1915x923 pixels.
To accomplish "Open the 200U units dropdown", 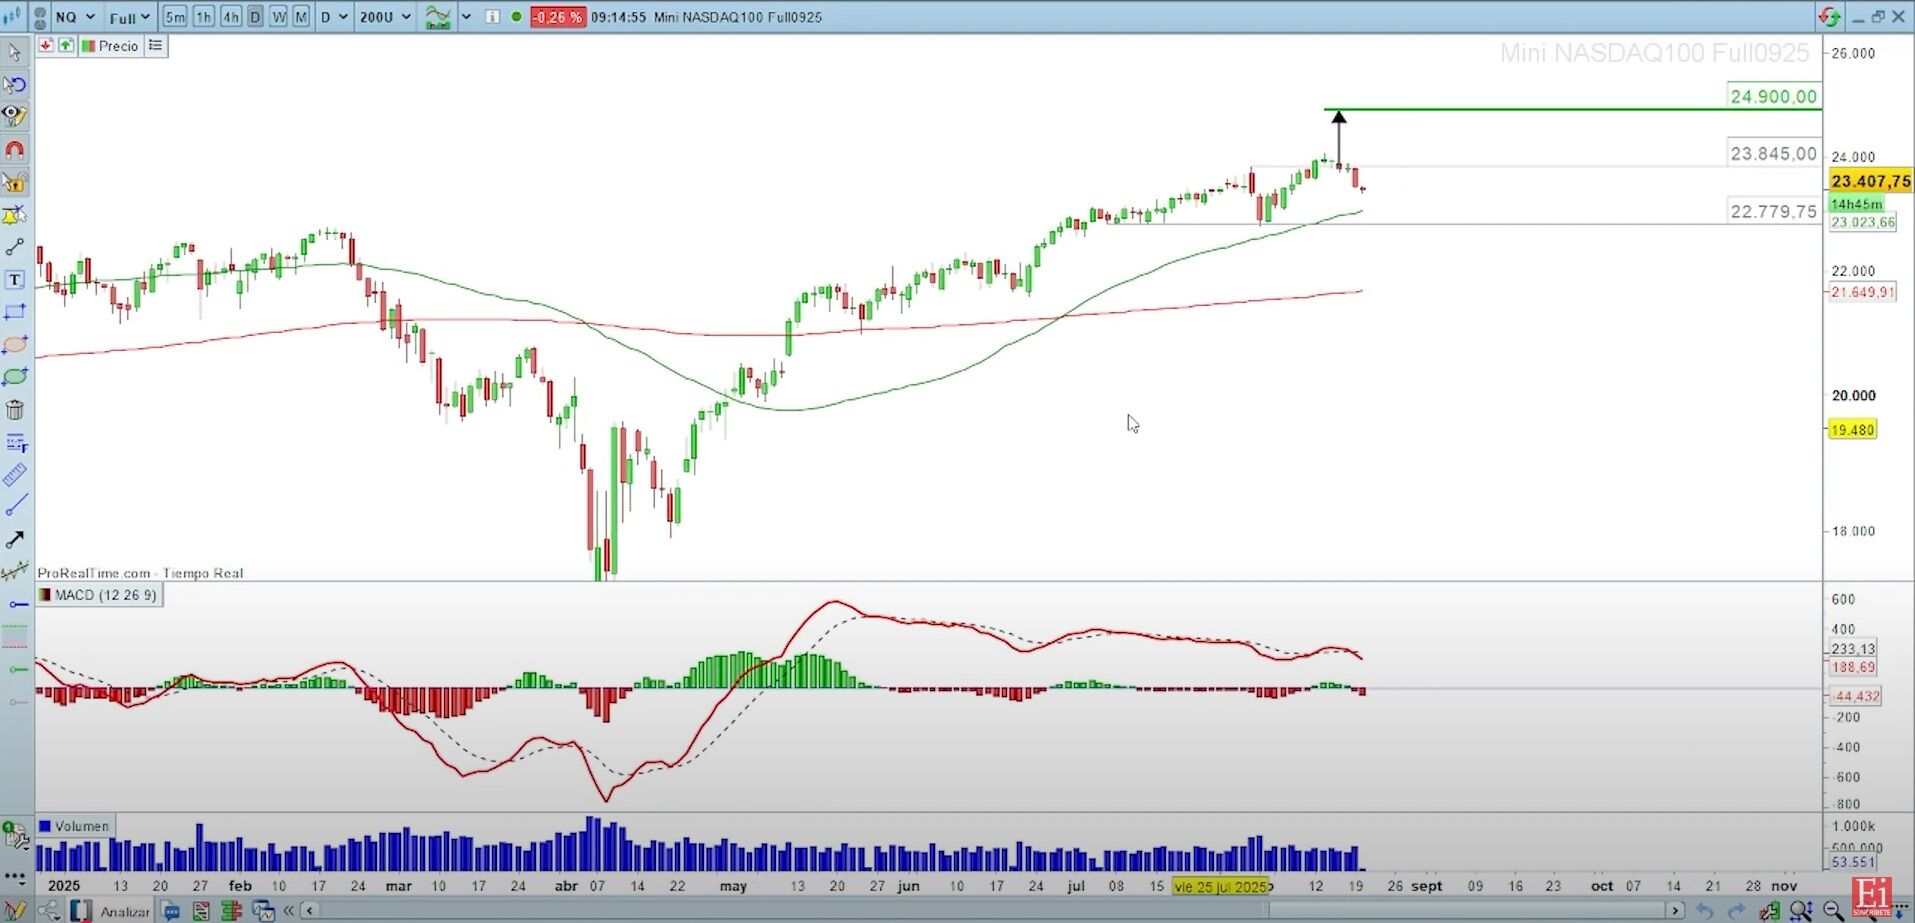I will pyautogui.click(x=385, y=17).
